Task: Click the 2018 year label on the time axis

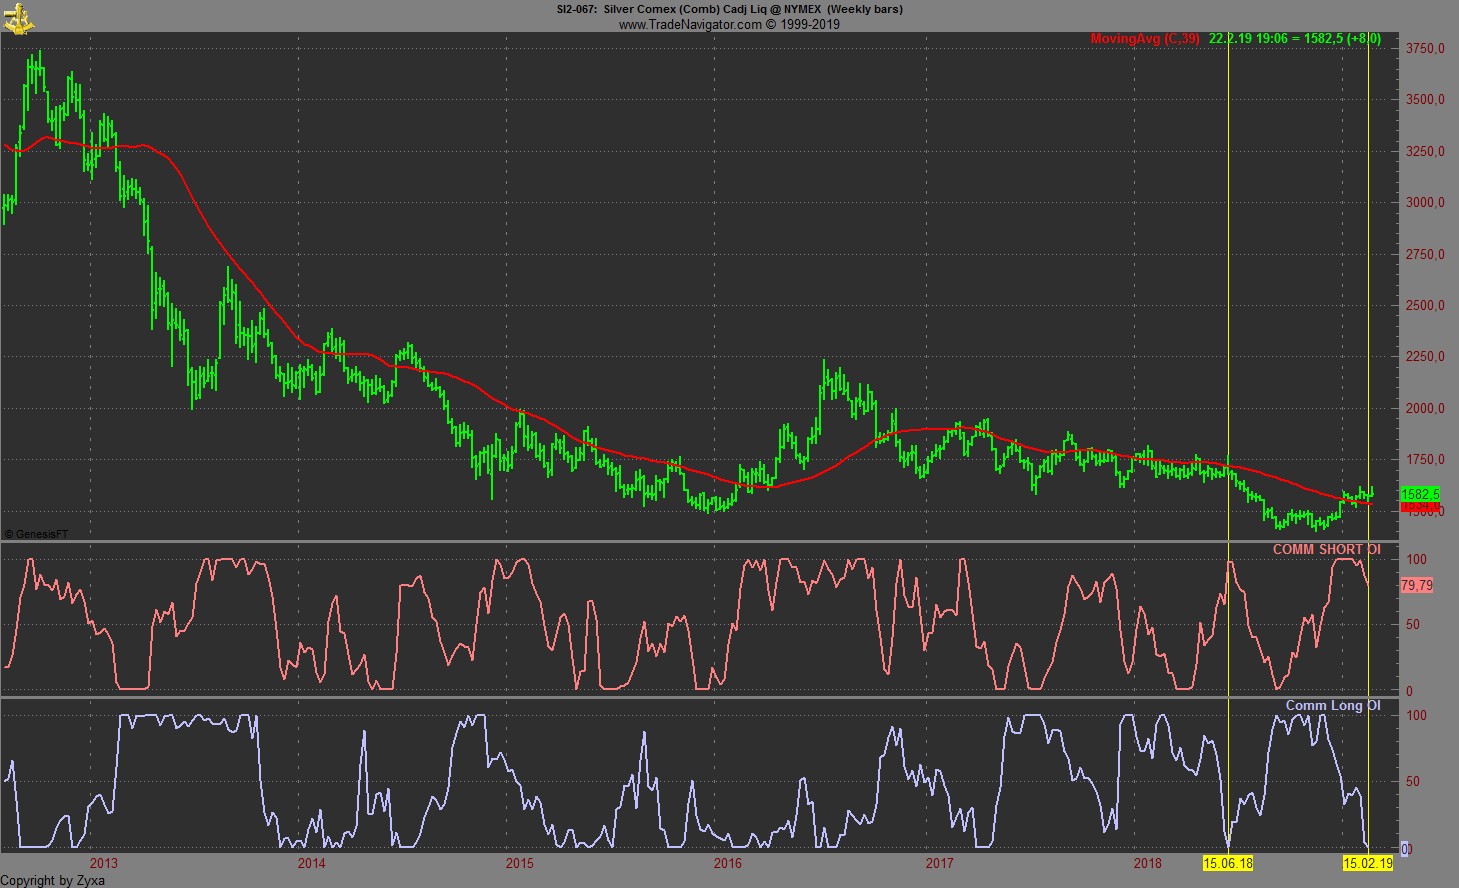Action: click(1148, 864)
